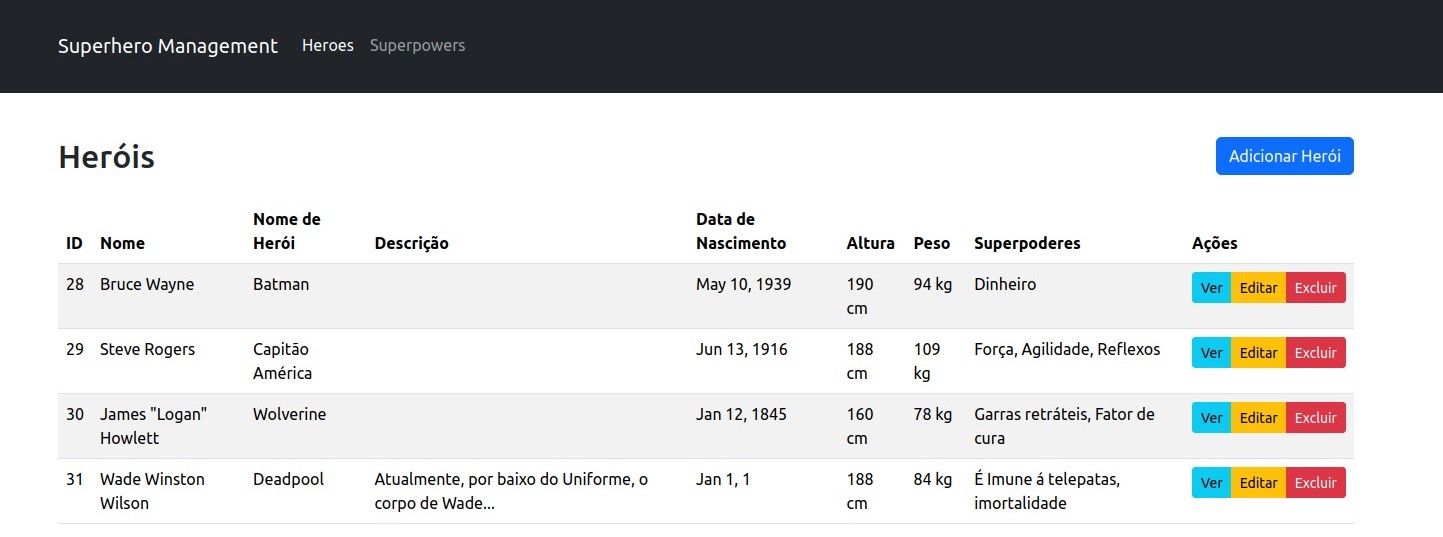This screenshot has width=1443, height=537.
Task: Edit Wolverine row with Editar button
Action: (x=1258, y=418)
